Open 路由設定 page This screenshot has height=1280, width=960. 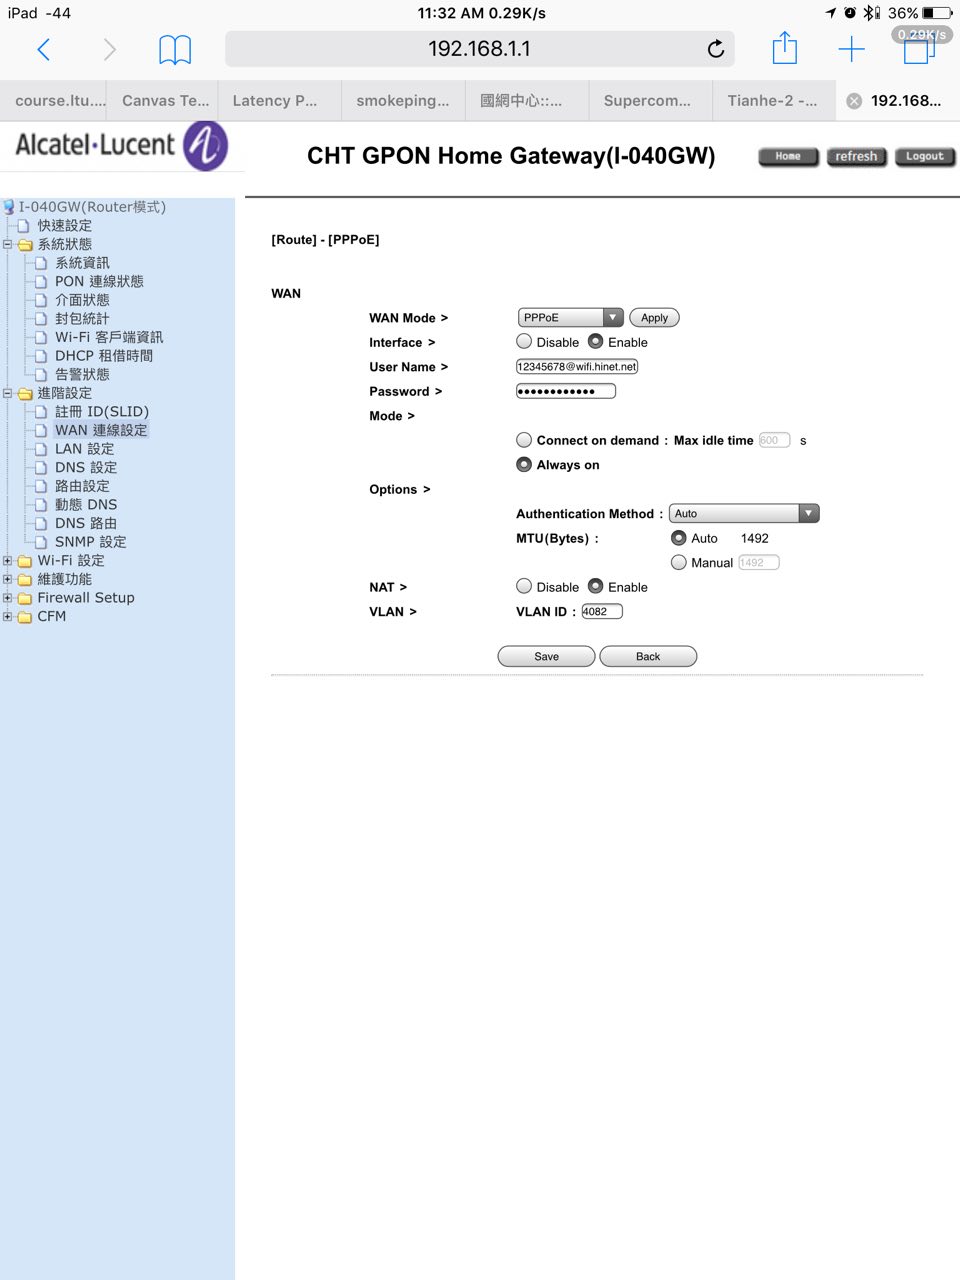pyautogui.click(x=82, y=486)
